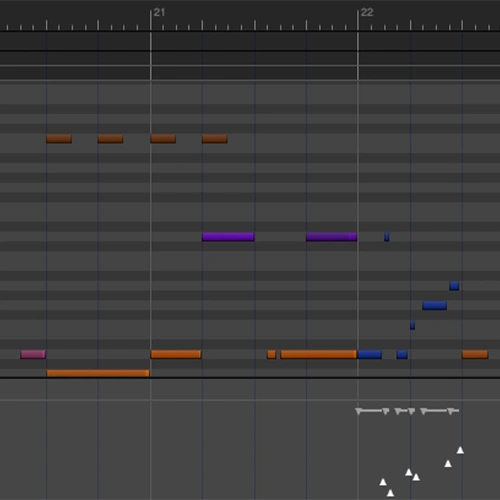
Task: Click the bar 21 ruler marker
Action: pos(159,13)
